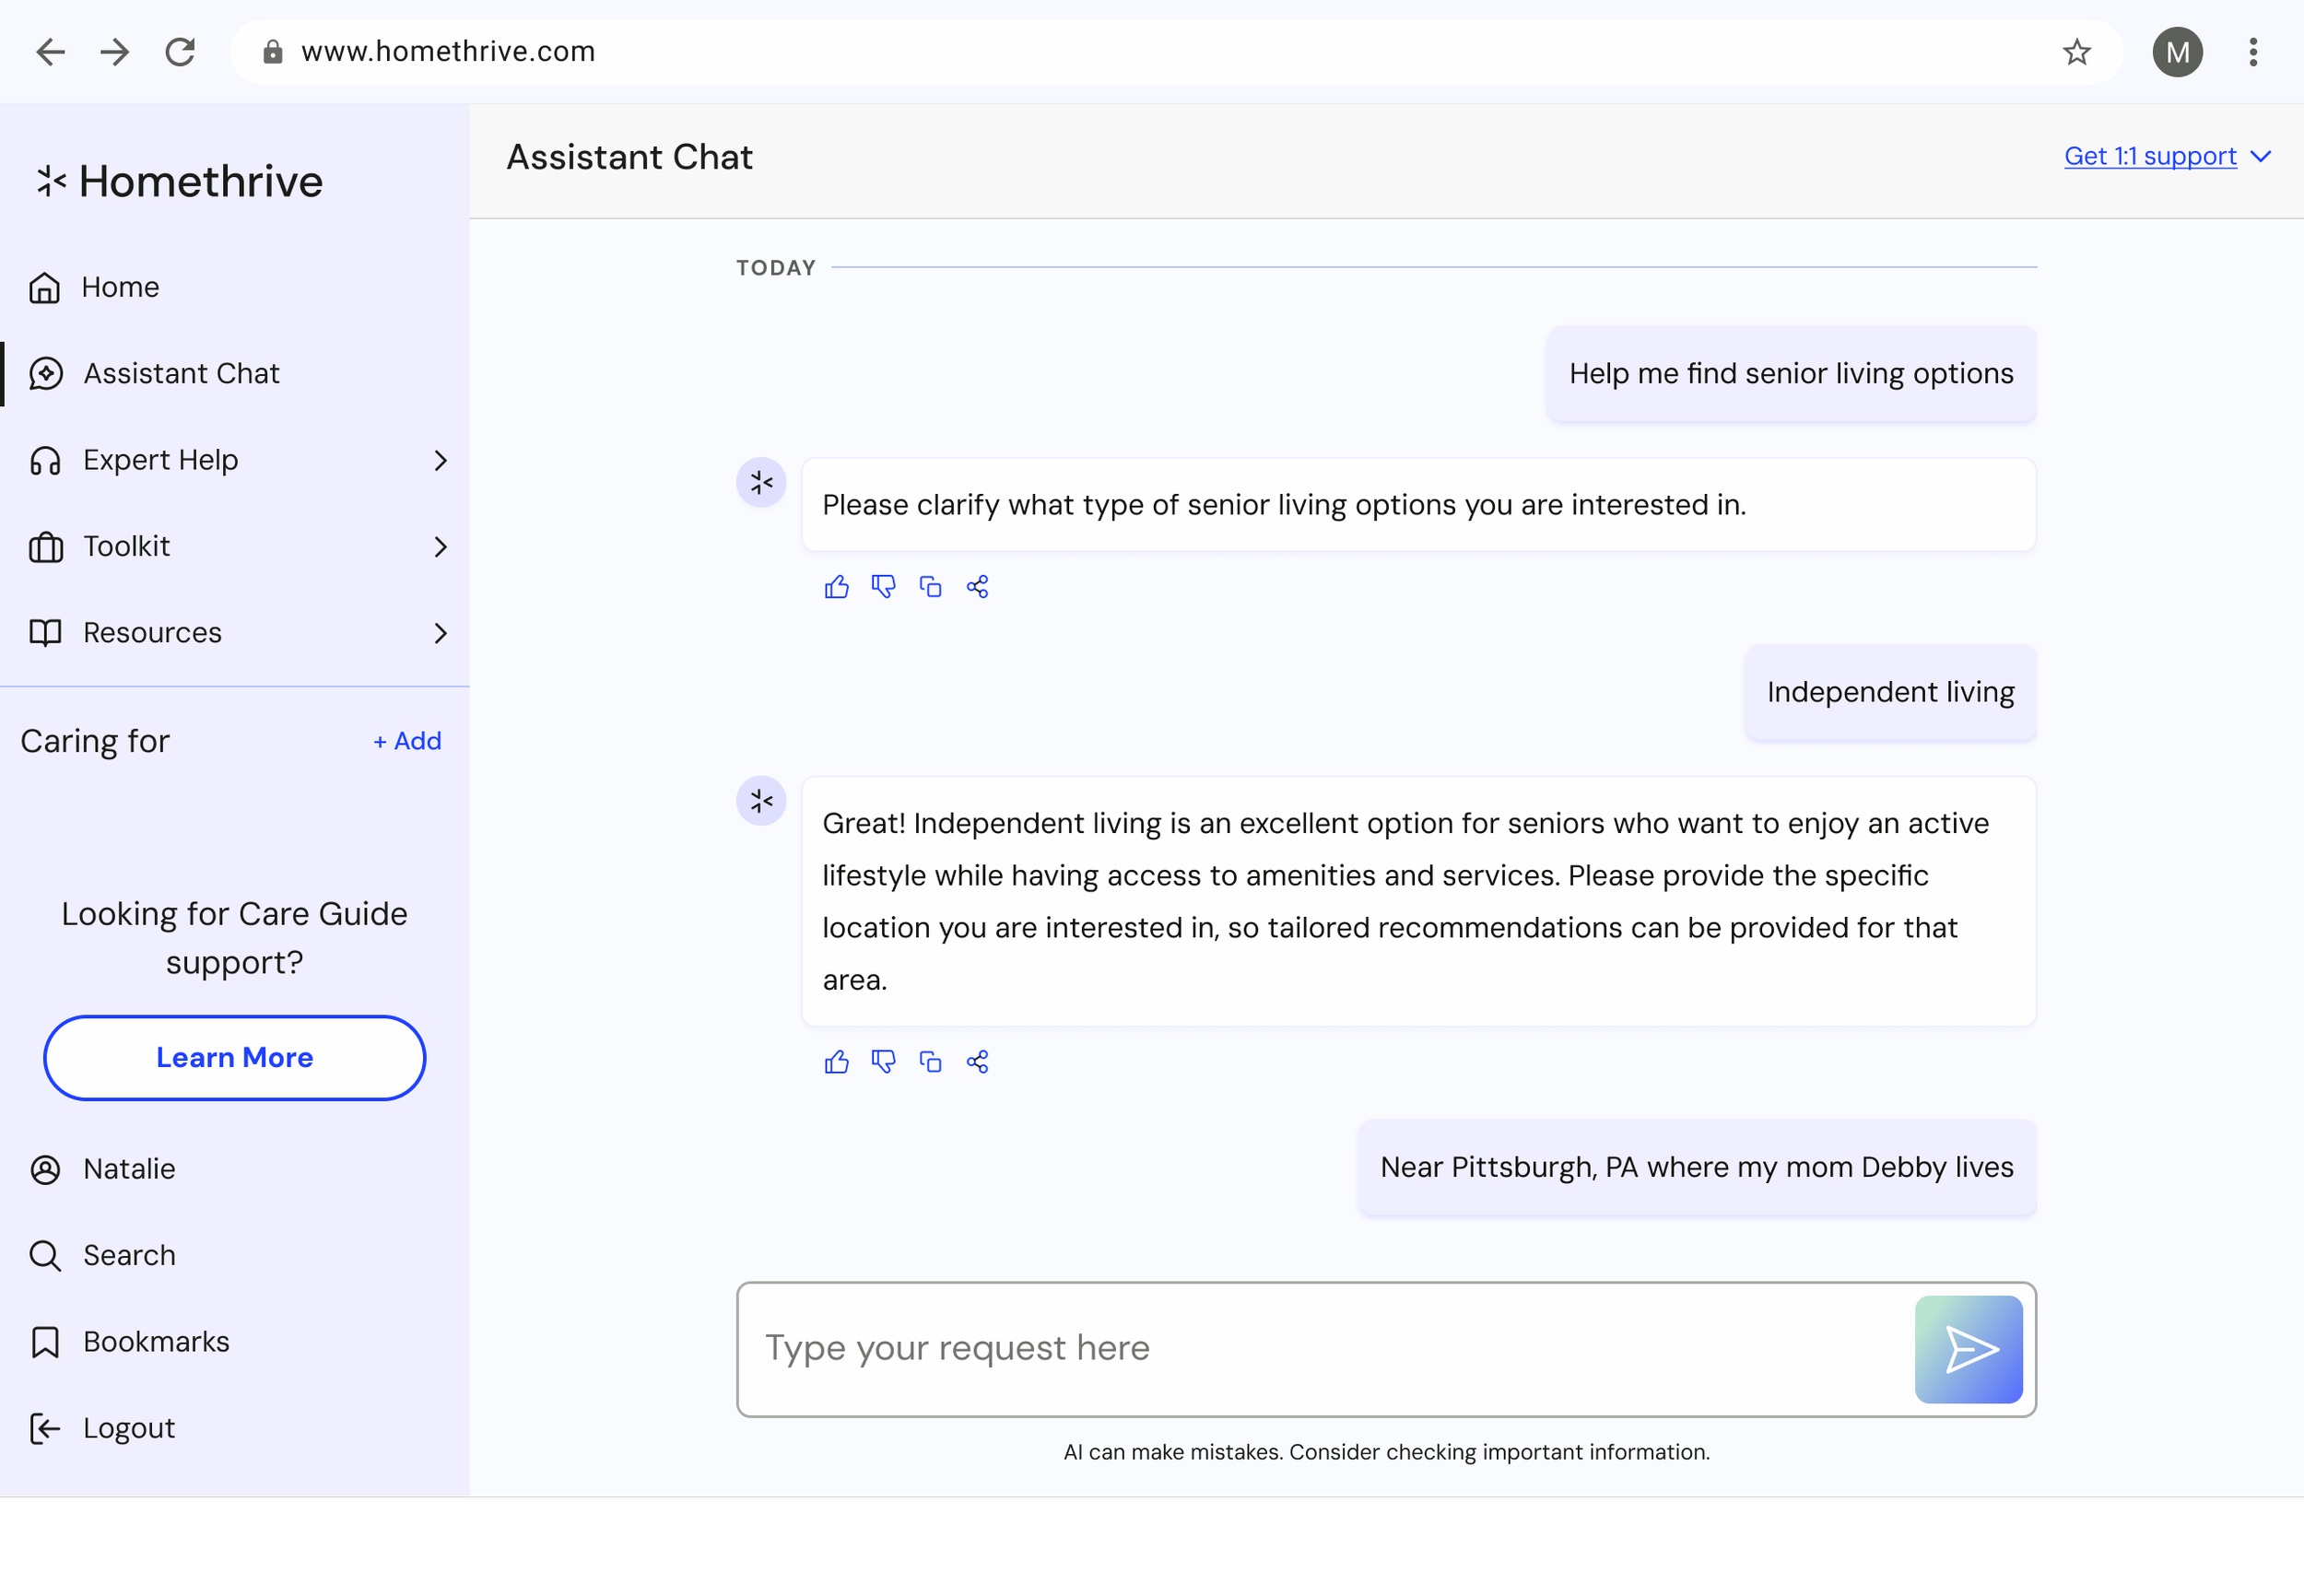Viewport: 2304px width, 1596px height.
Task: Click the send message arrow button
Action: [x=1967, y=1349]
